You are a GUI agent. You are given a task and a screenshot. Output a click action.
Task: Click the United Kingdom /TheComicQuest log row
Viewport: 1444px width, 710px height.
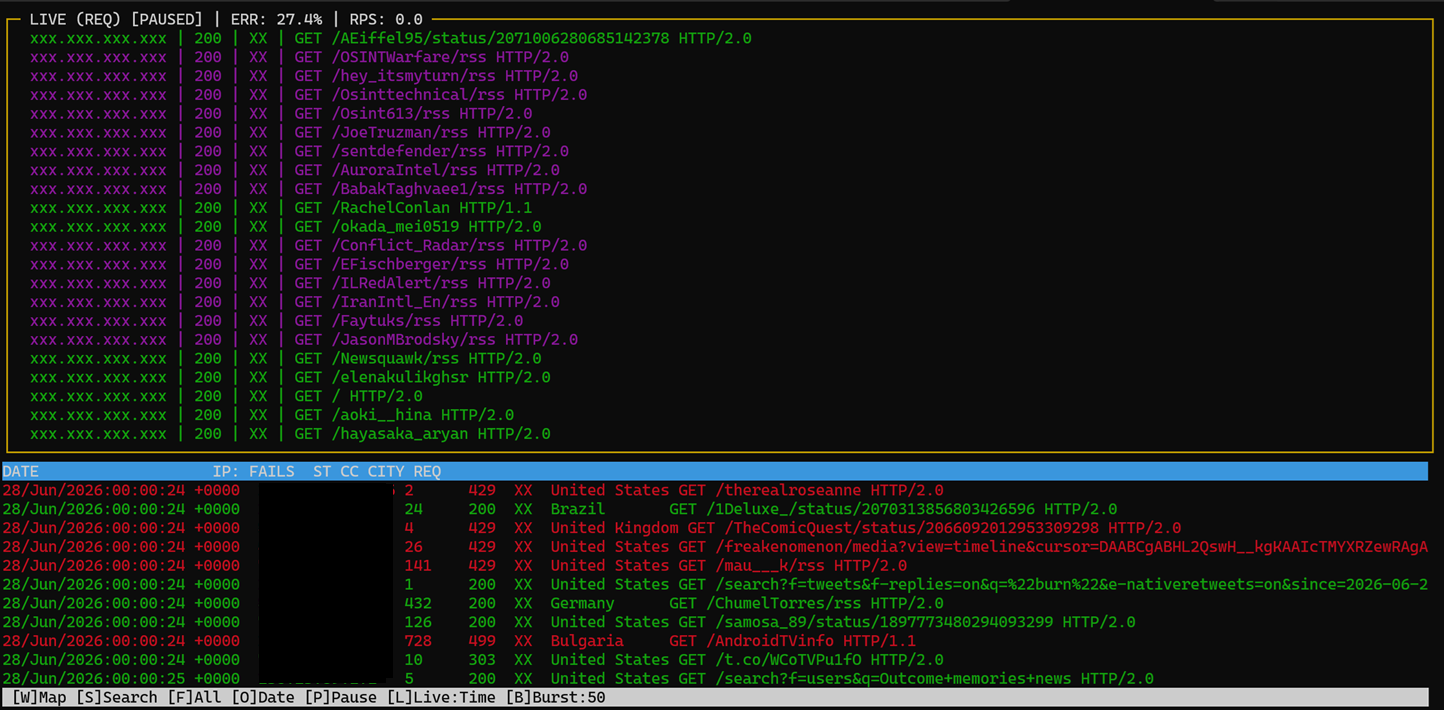pos(592,528)
